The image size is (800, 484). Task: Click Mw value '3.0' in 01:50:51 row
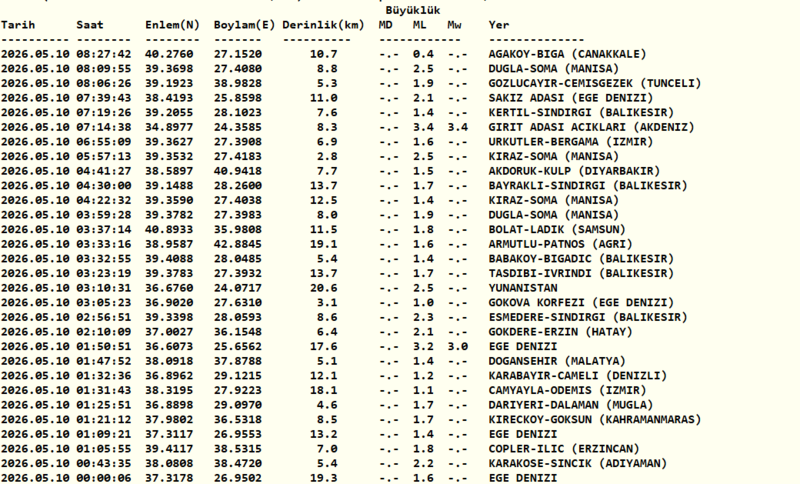458,347
